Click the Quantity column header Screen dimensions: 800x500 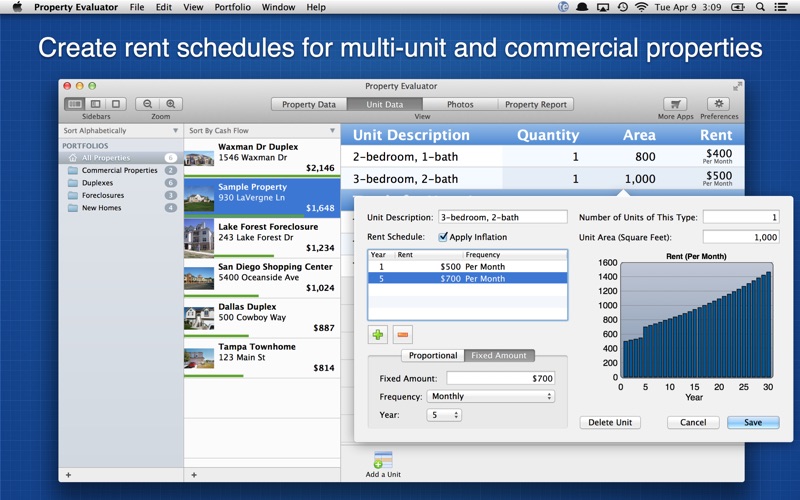[x=548, y=135]
